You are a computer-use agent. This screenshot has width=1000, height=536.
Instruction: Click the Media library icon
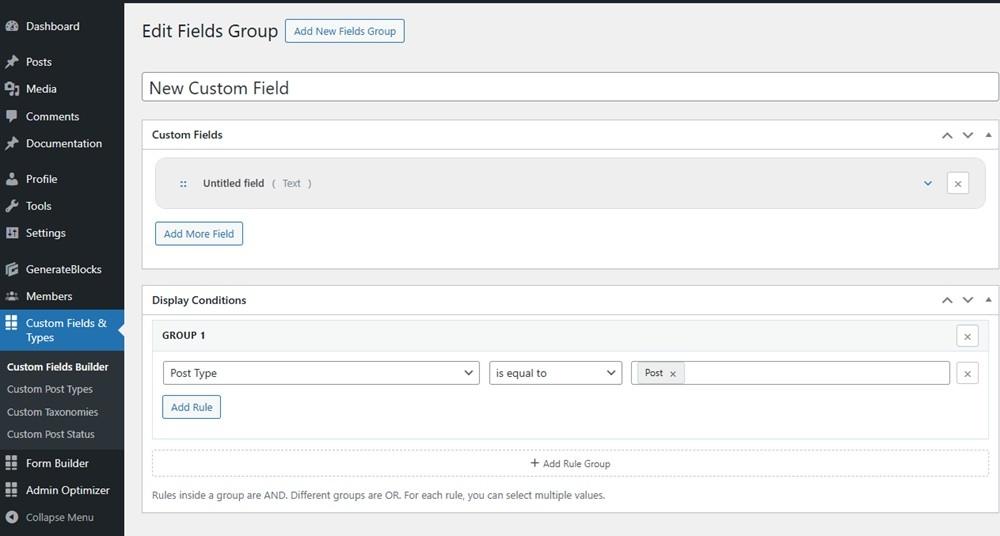click(11, 89)
